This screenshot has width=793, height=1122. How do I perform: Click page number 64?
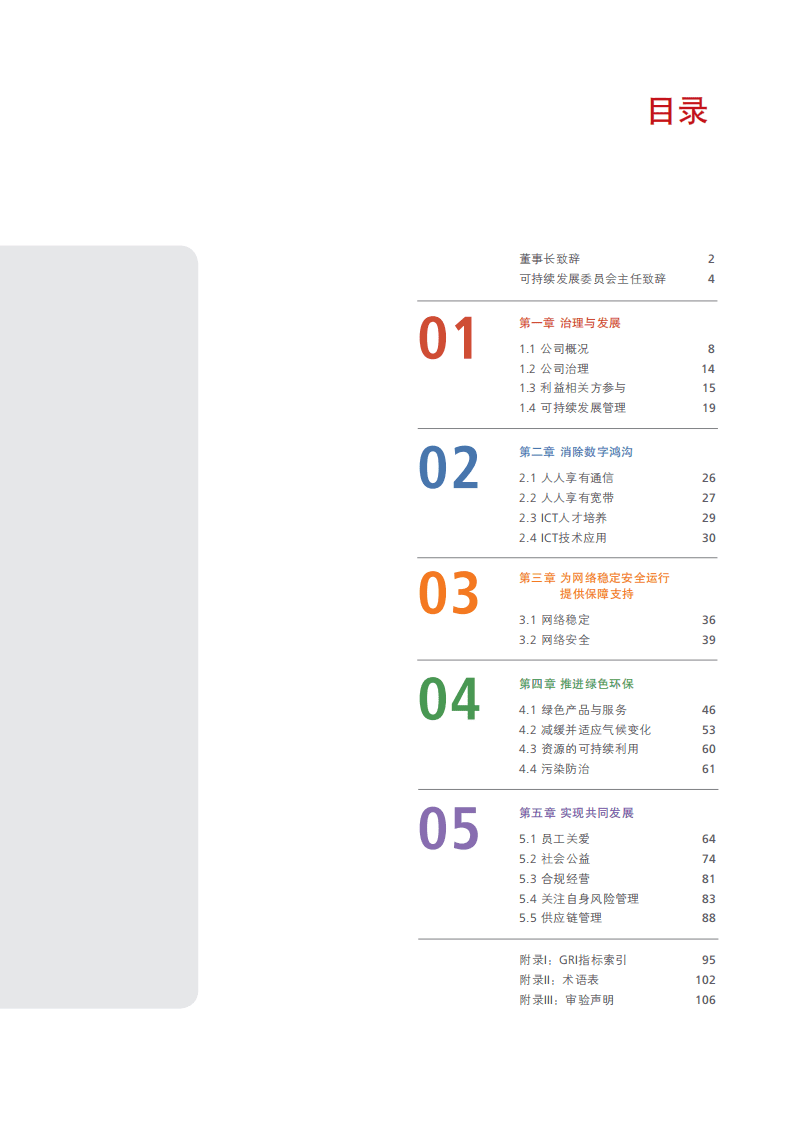click(709, 839)
